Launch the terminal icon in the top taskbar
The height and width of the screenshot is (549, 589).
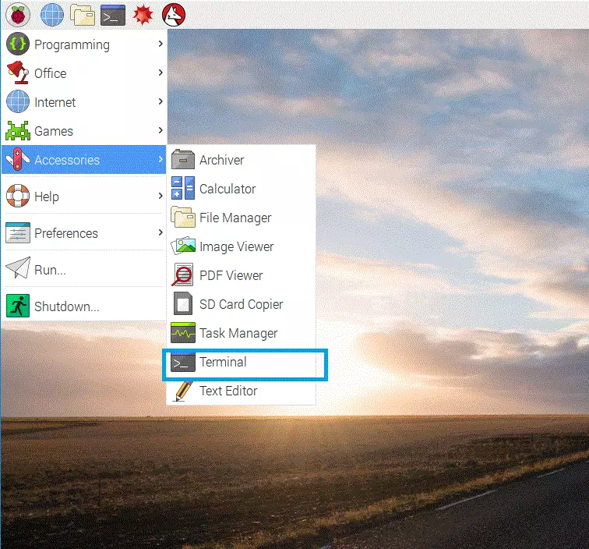tap(113, 15)
